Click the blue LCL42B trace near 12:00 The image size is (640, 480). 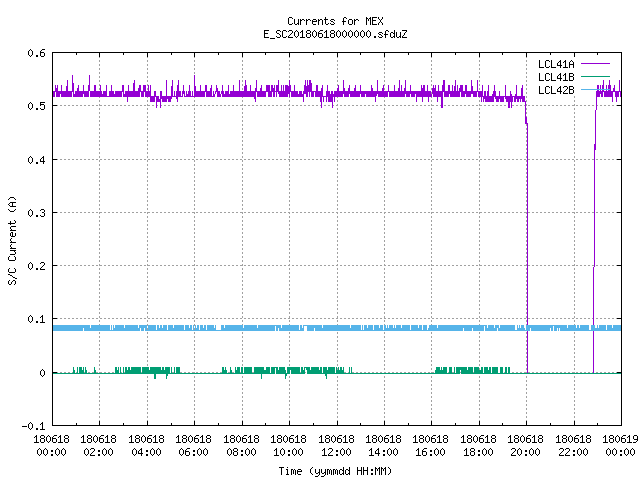coord(337,328)
